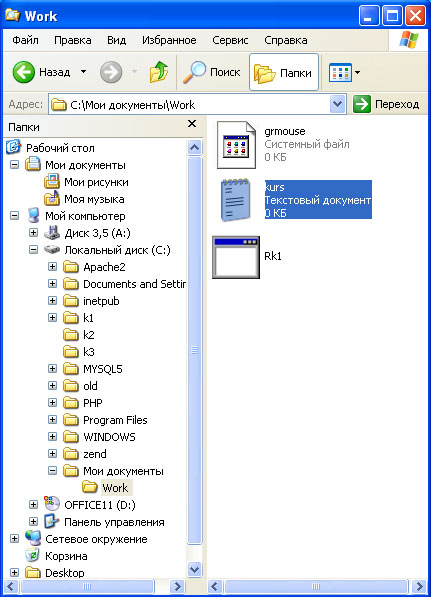
Task: Click the grmouse file name
Action: click(x=285, y=131)
